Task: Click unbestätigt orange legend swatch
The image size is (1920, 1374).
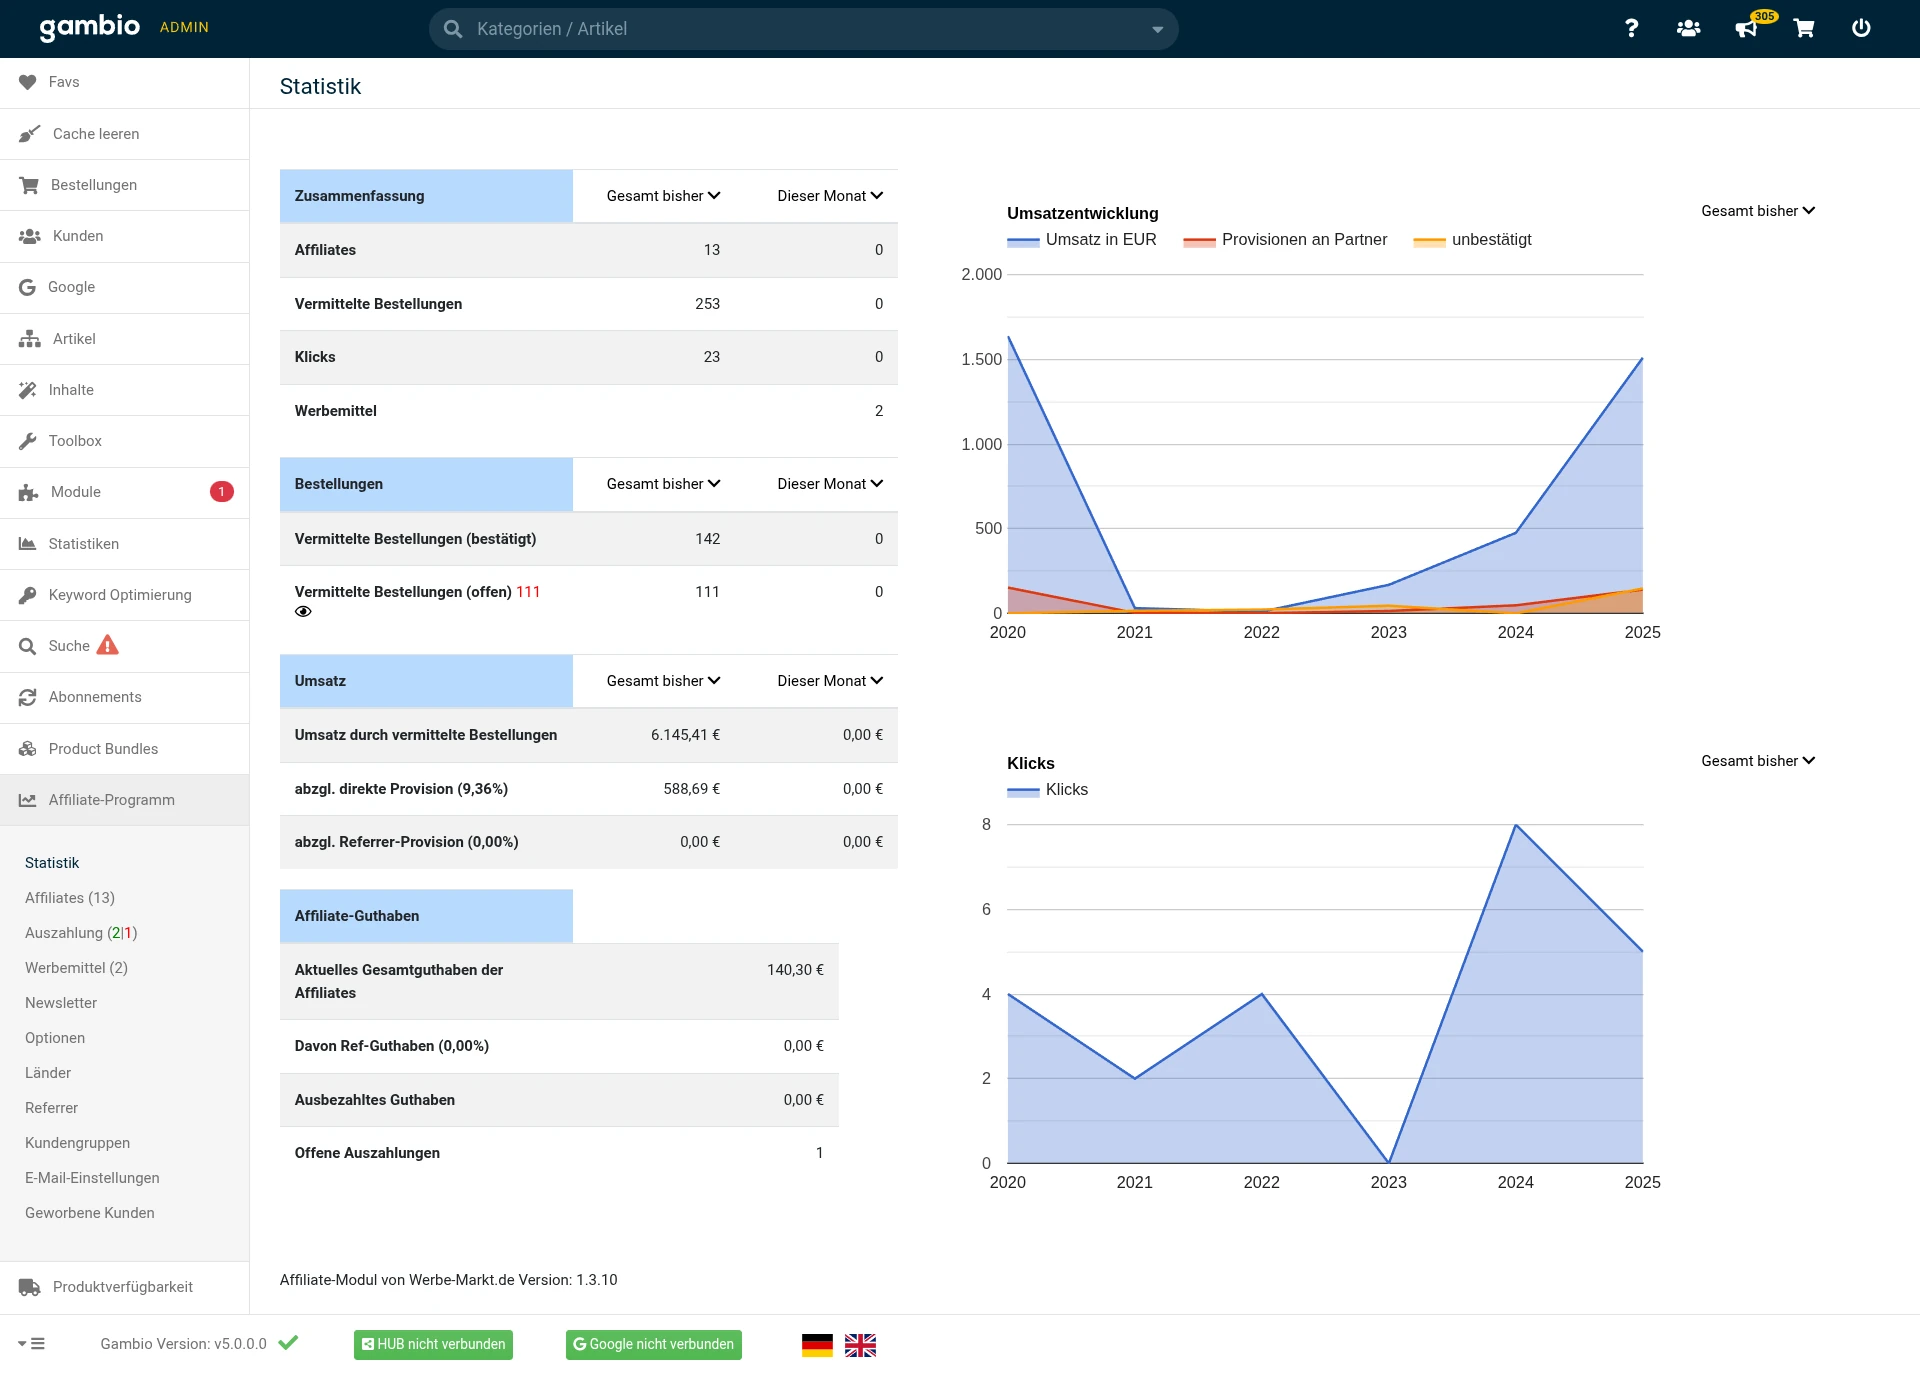Action: [1429, 241]
